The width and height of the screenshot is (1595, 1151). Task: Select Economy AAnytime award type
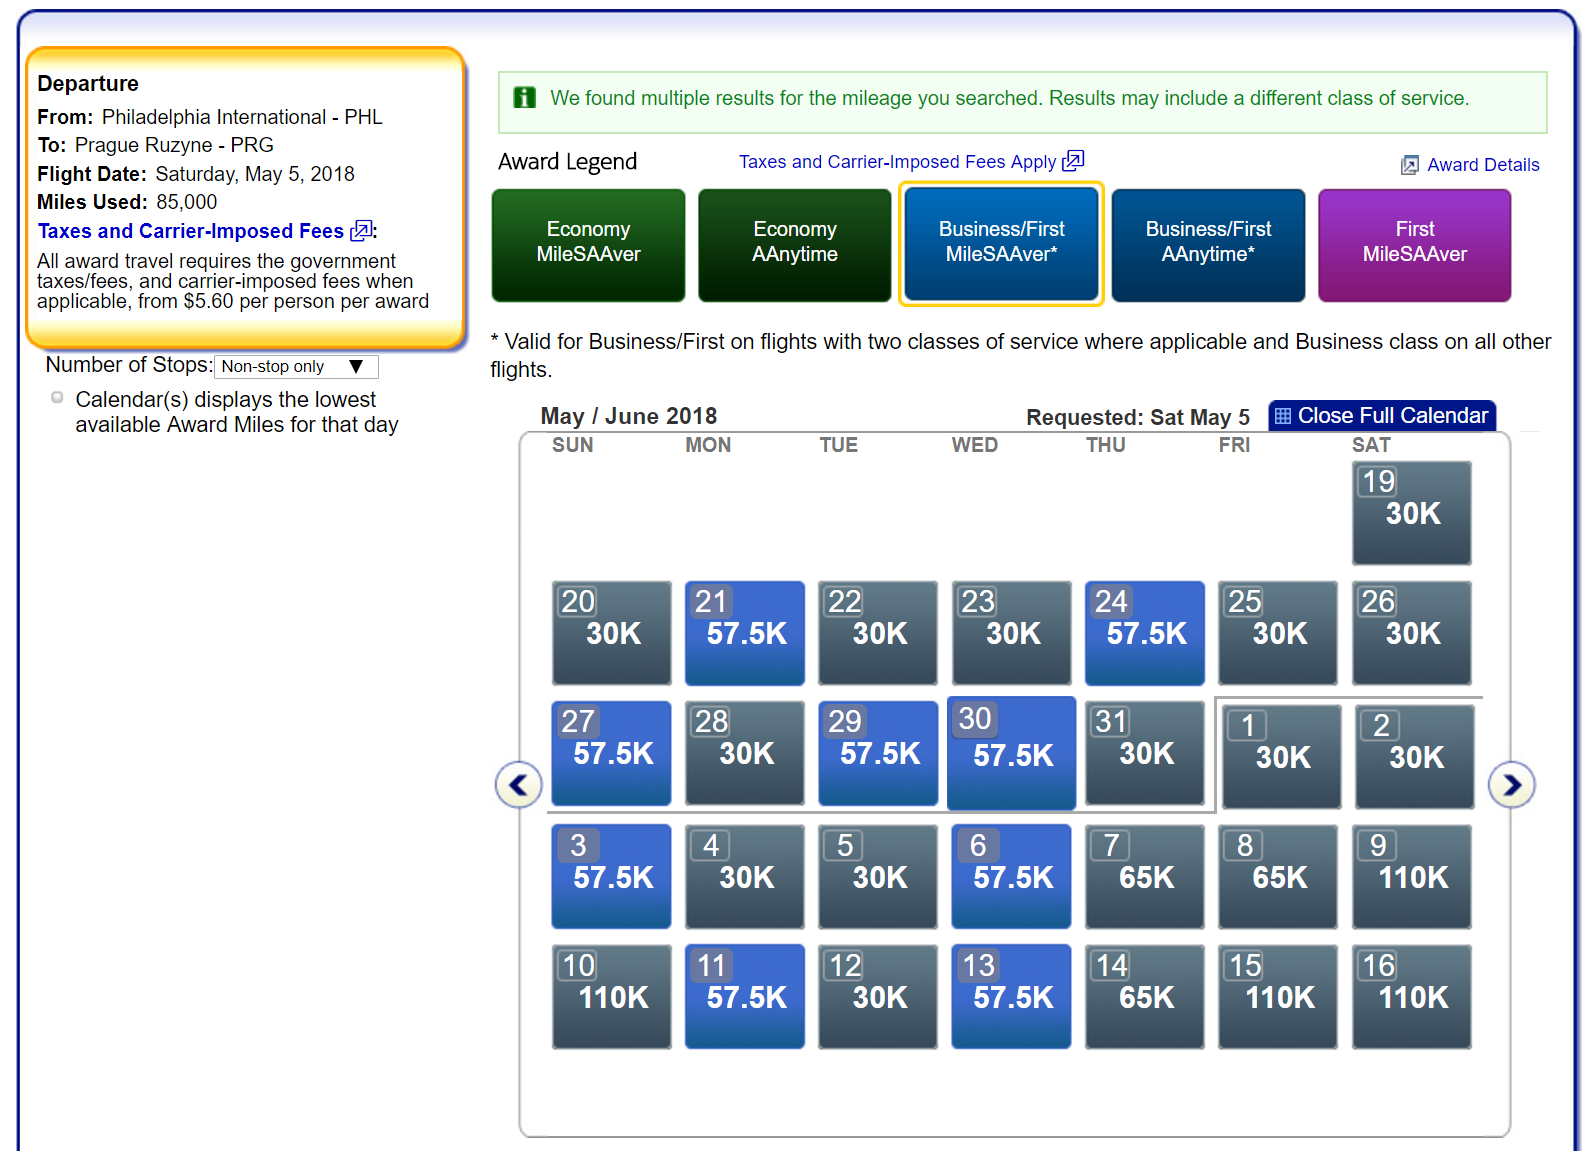[x=794, y=245]
